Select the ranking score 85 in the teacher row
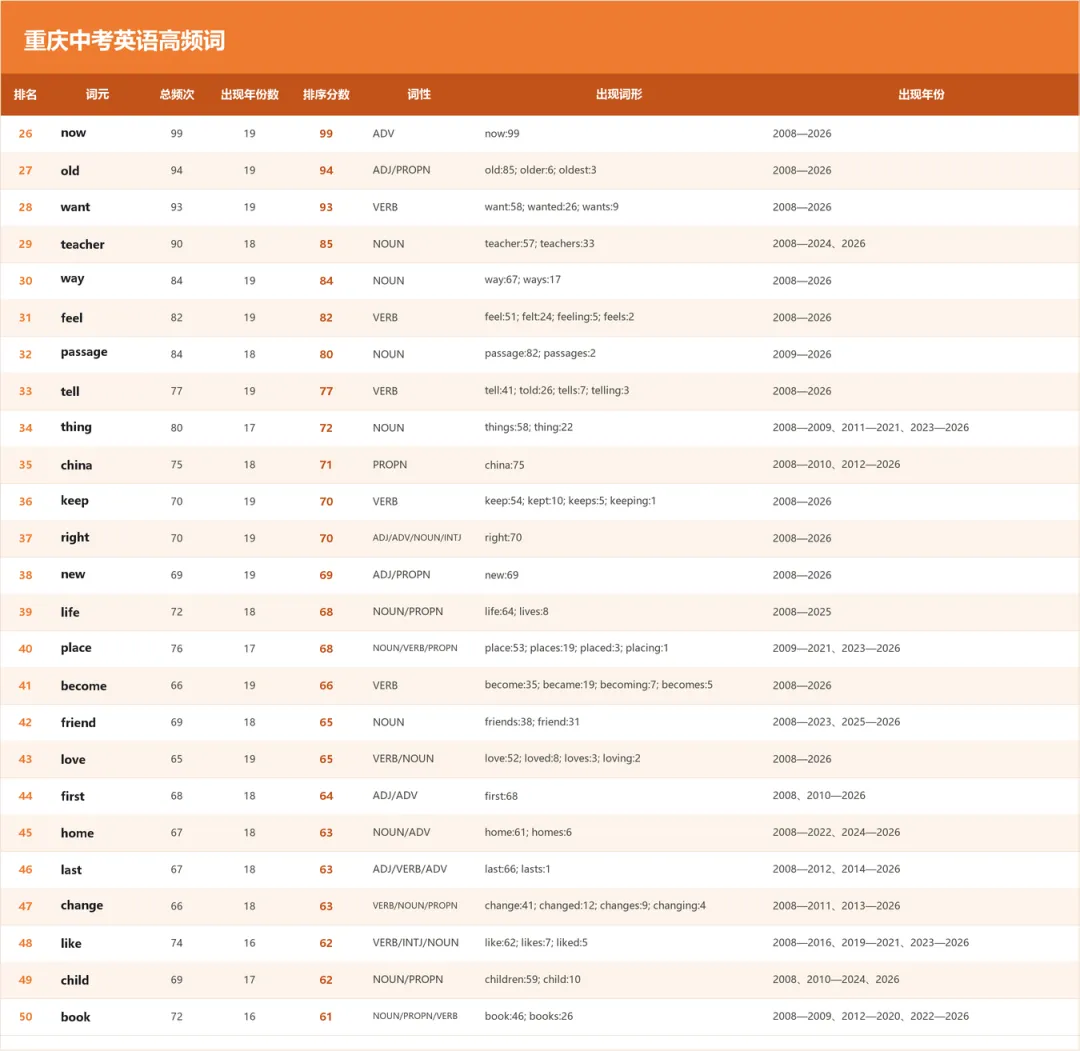Image resolution: width=1080 pixels, height=1051 pixels. 326,244
